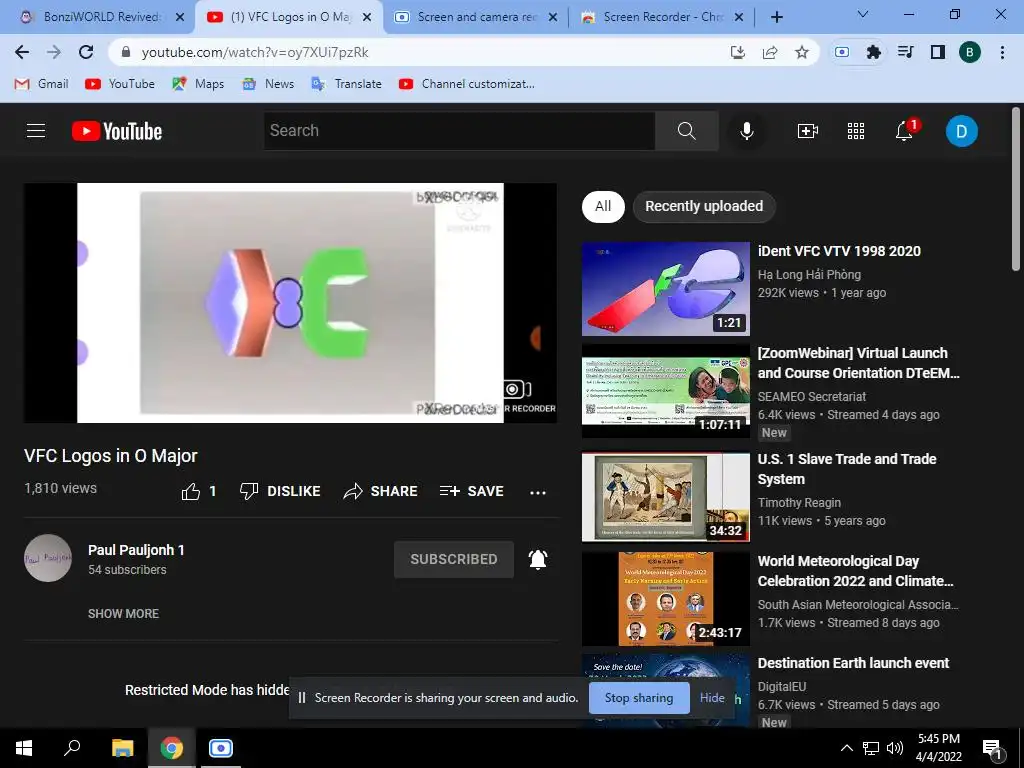Click the share page icon in address bar

pos(770,52)
